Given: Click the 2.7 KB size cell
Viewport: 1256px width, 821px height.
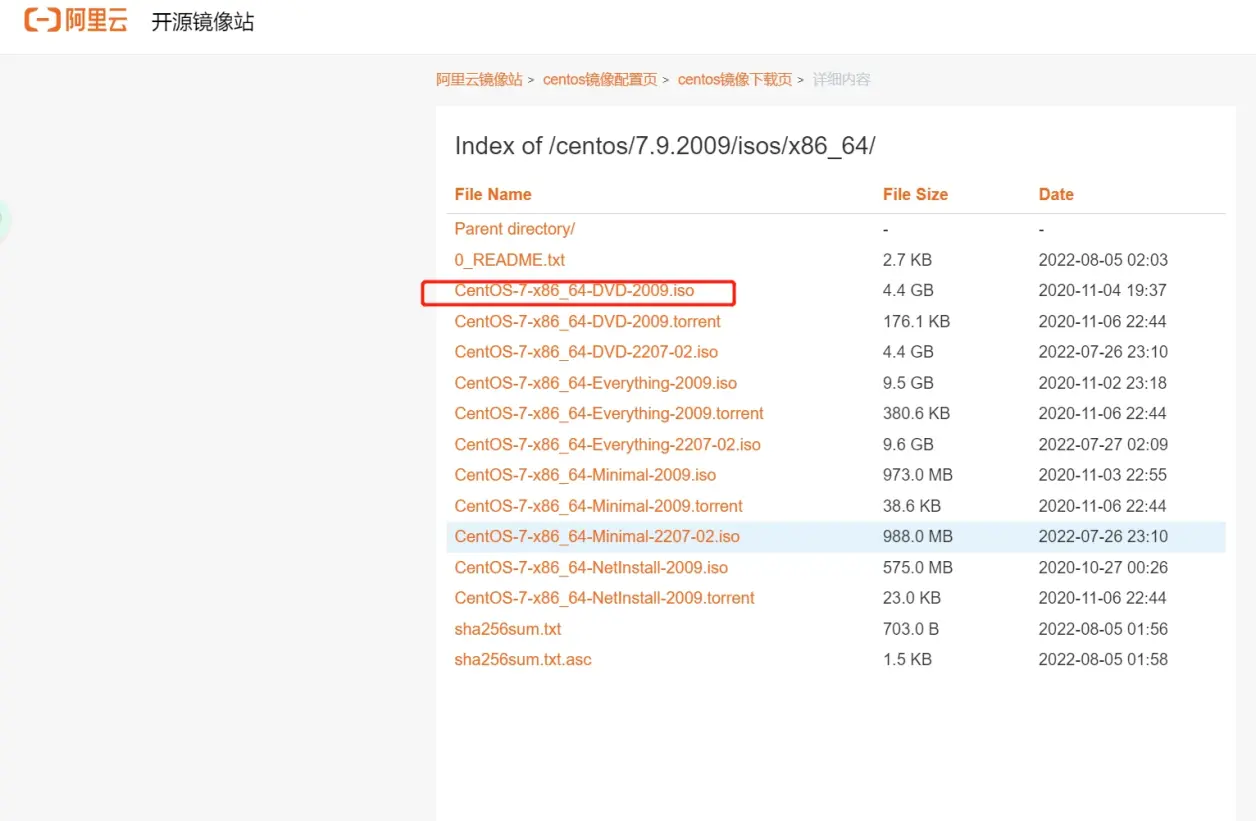Looking at the screenshot, I should point(907,260).
